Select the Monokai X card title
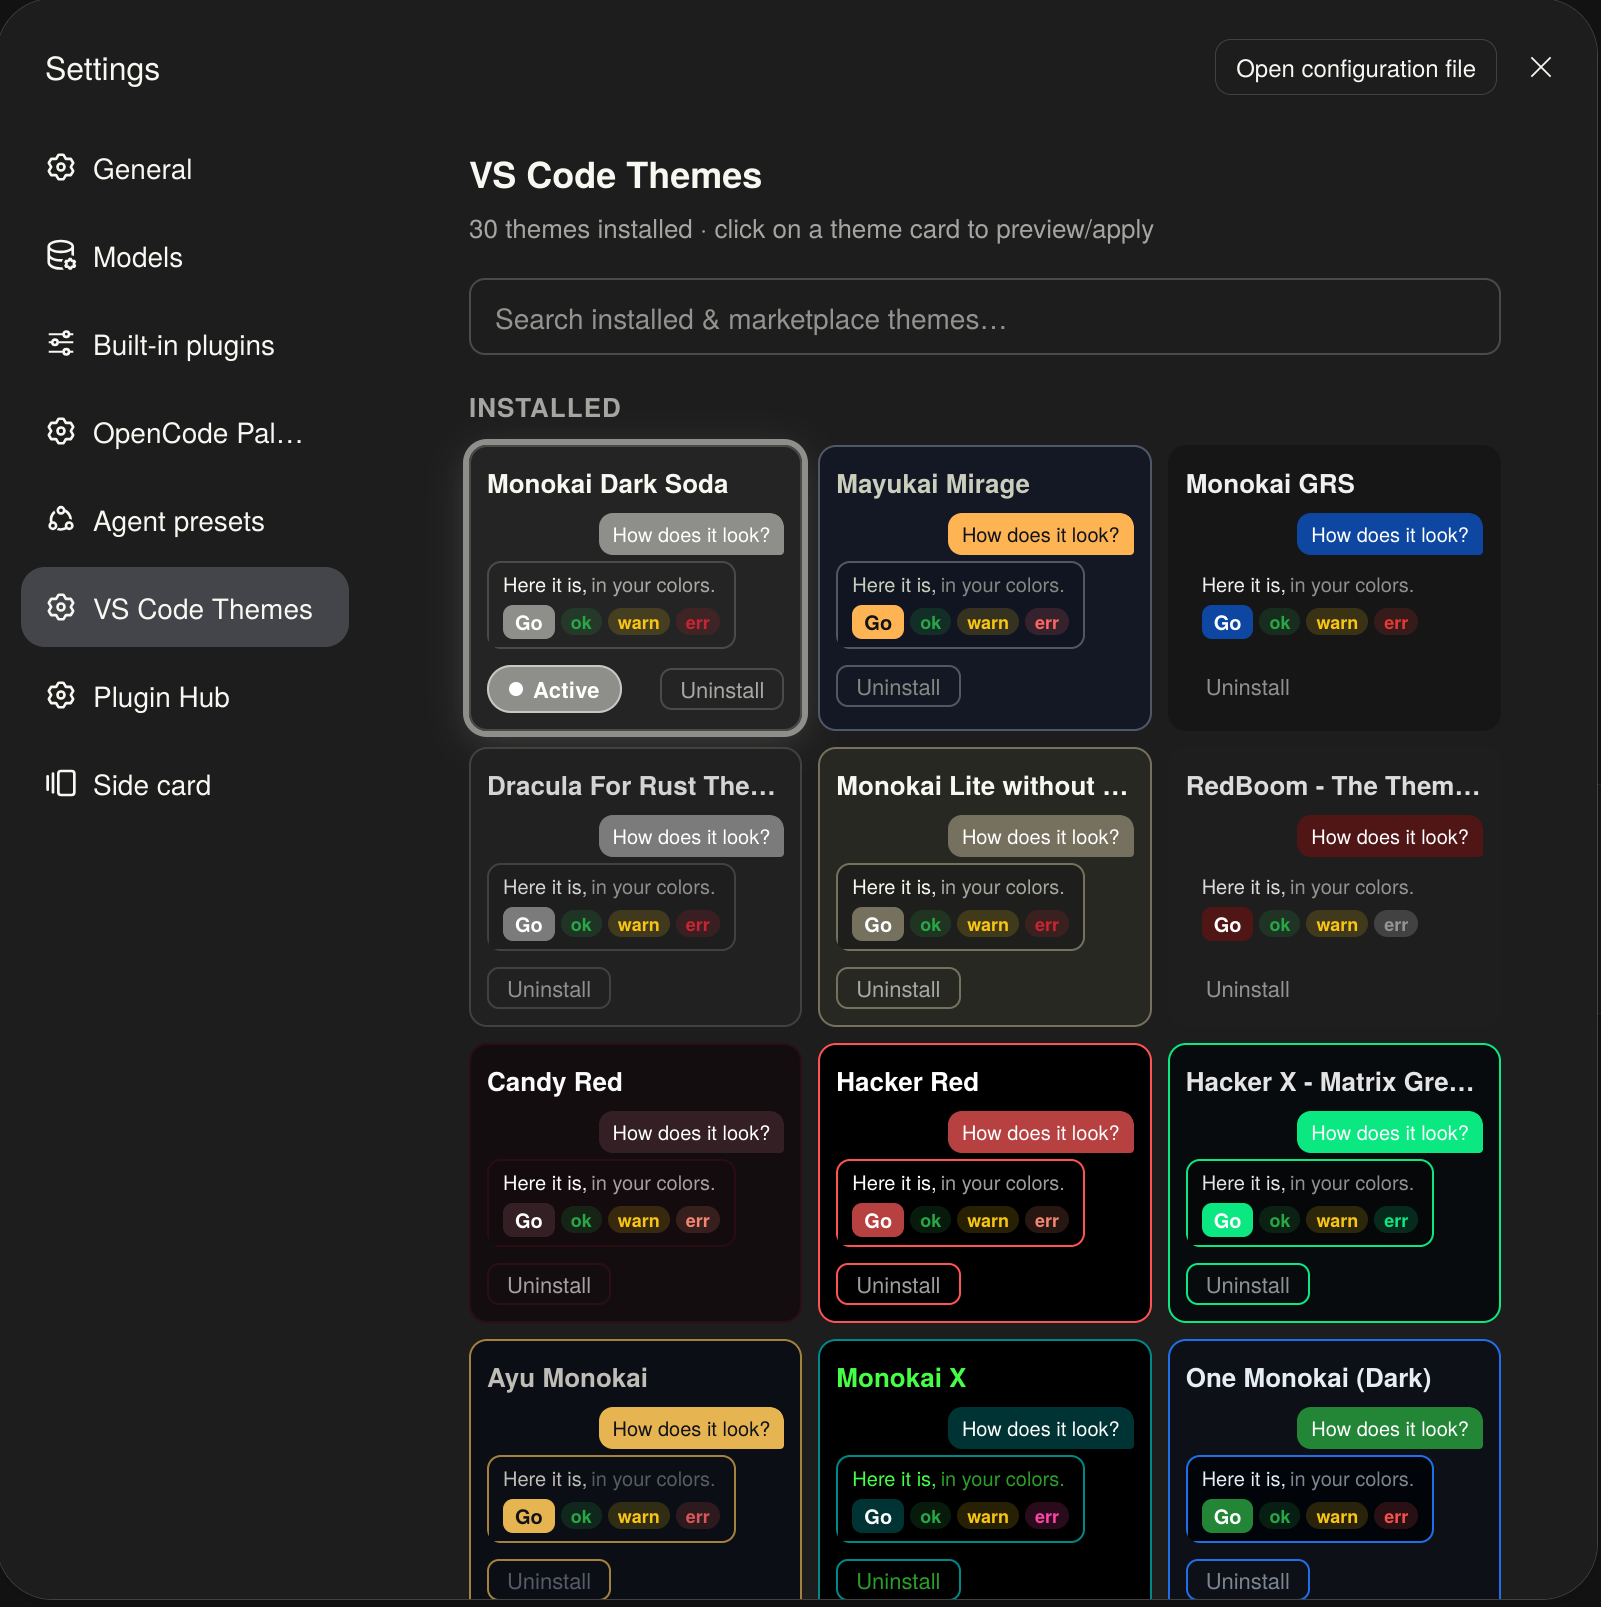1601x1607 pixels. (x=901, y=1378)
